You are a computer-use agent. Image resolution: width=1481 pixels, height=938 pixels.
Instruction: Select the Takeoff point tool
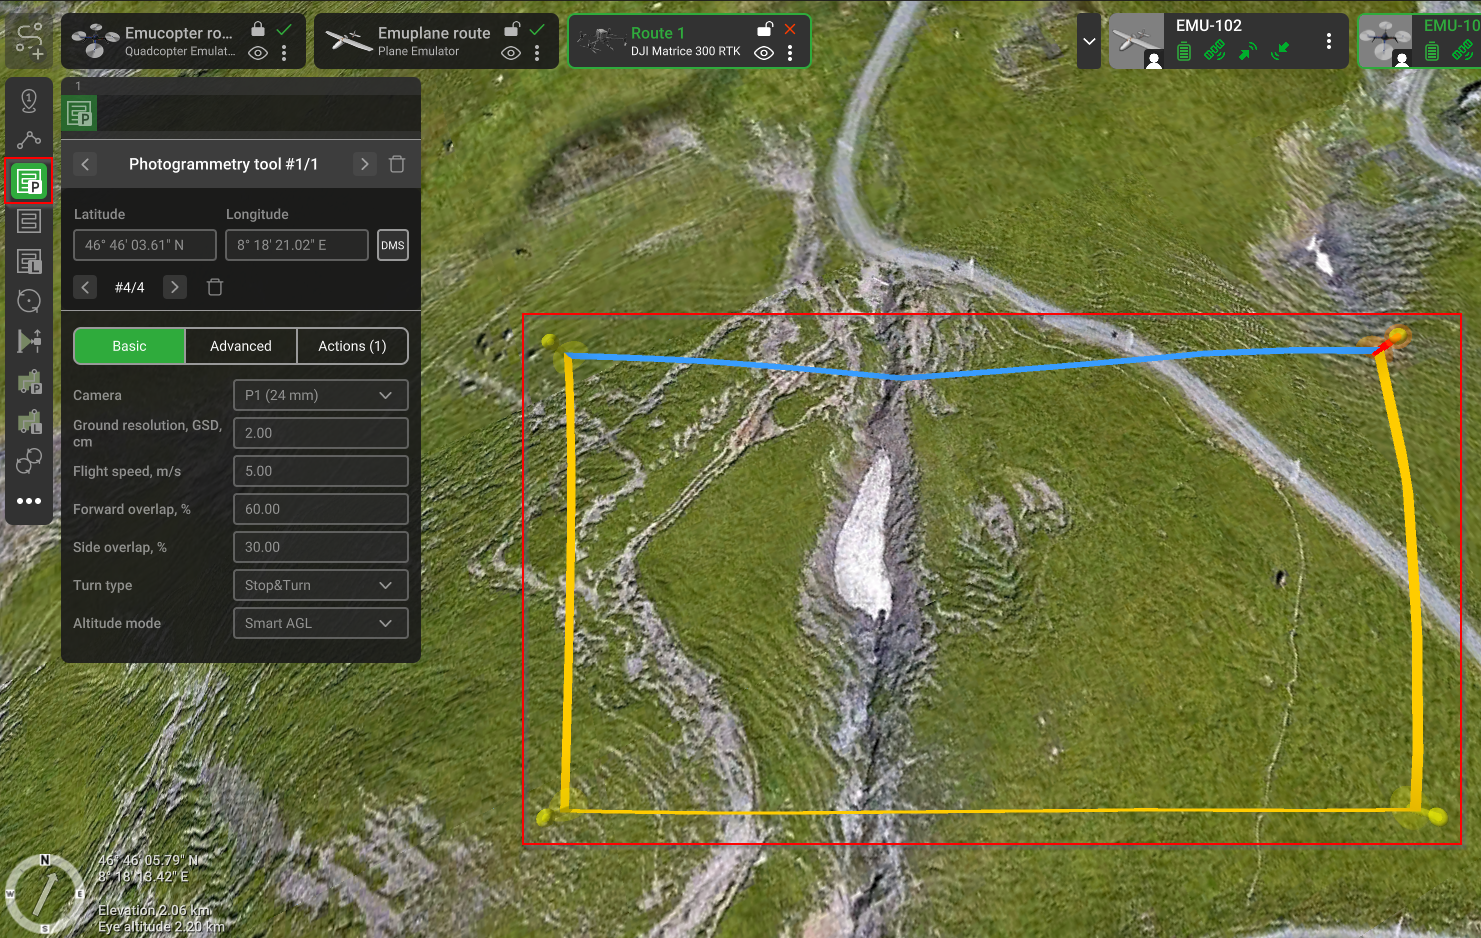click(29, 100)
